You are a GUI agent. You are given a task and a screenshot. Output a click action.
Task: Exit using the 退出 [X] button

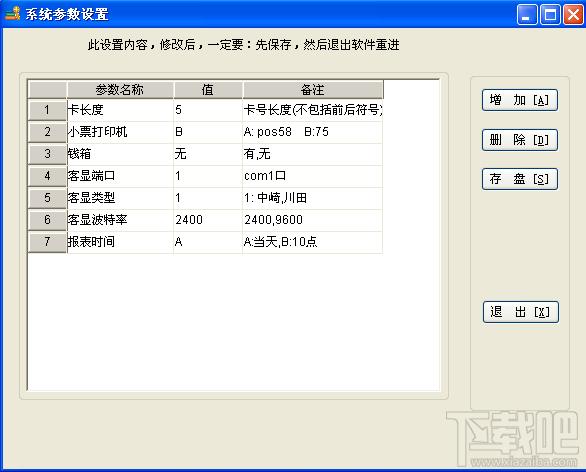tap(521, 312)
